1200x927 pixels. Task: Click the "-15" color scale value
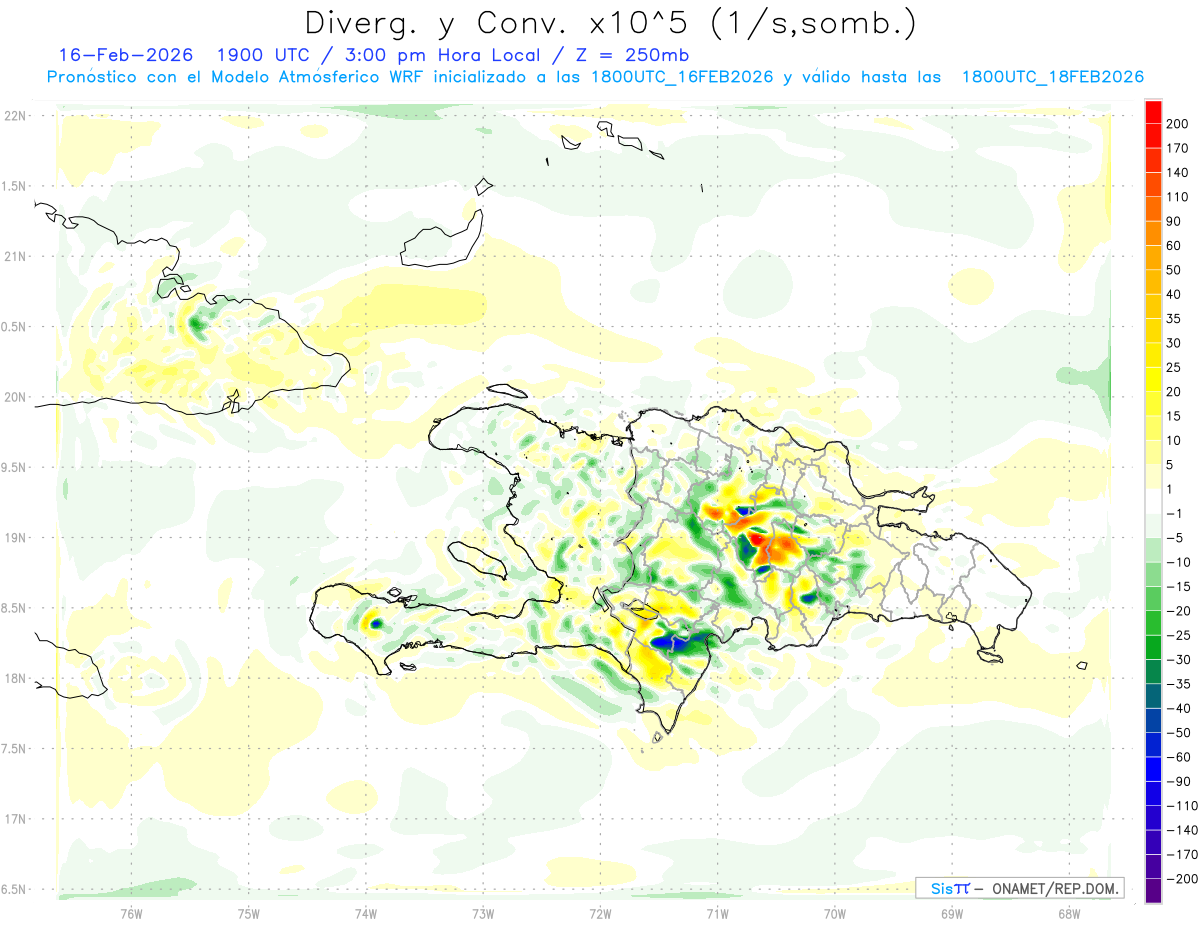click(x=1180, y=586)
